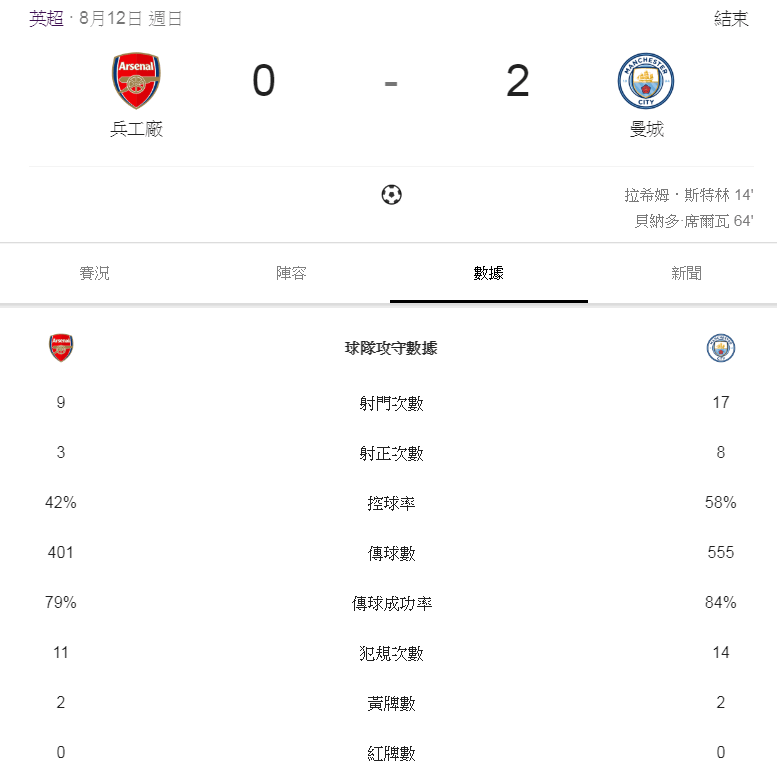Click the 曼城 team name
Viewport: 777px width, 773px height.
(x=646, y=129)
